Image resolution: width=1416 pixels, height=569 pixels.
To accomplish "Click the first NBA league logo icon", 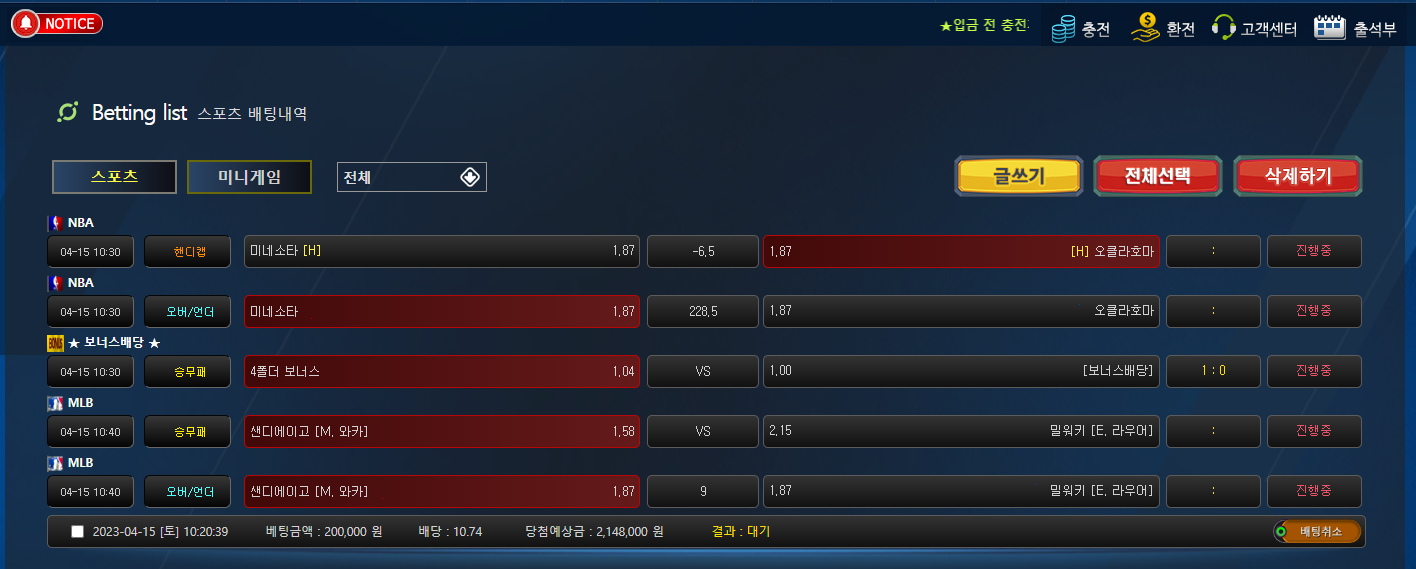I will pos(55,223).
